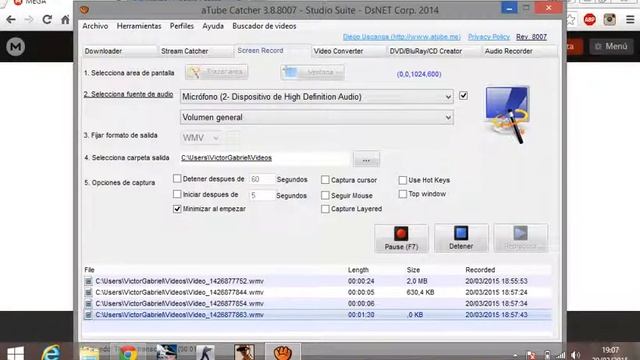Open Buscador de videos menu
Viewport: 640px width, 360px height.
coord(264,26)
